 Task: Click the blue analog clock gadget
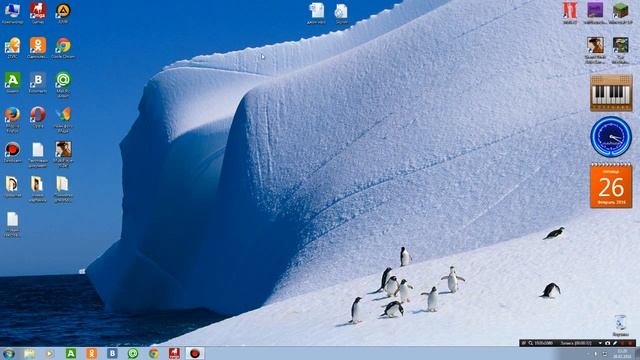pos(611,137)
